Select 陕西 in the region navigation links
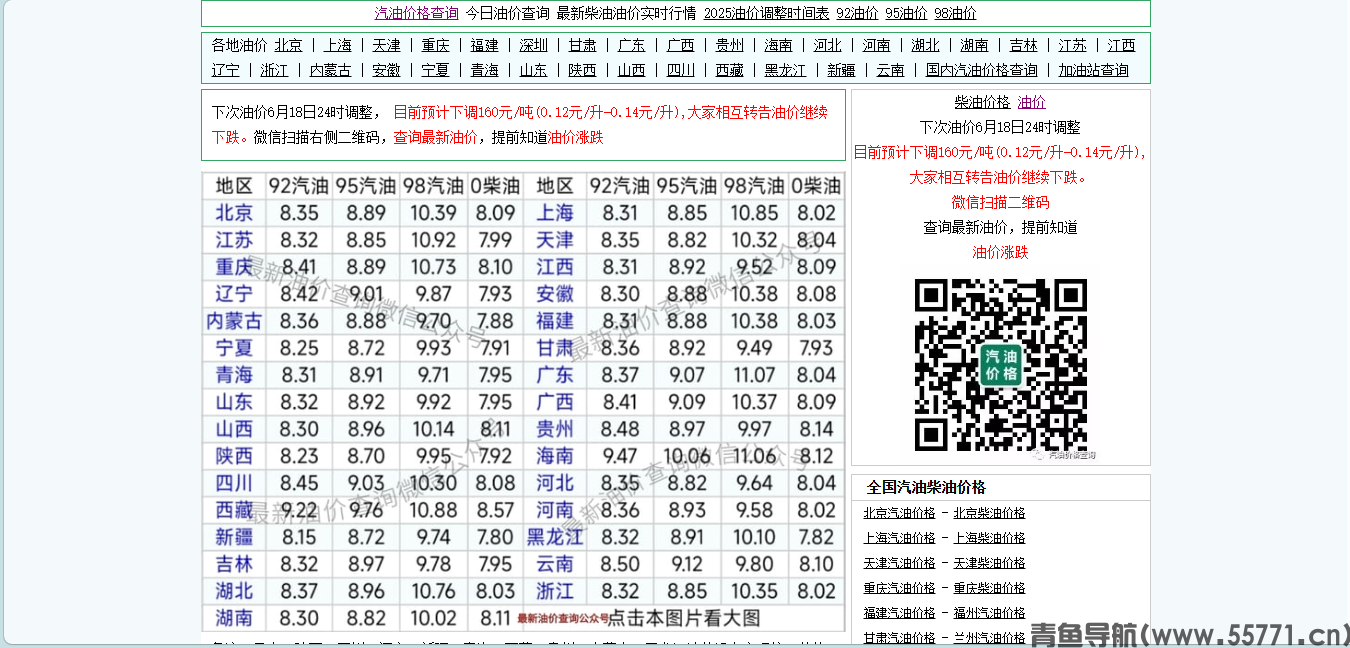1350x648 pixels. click(x=582, y=70)
